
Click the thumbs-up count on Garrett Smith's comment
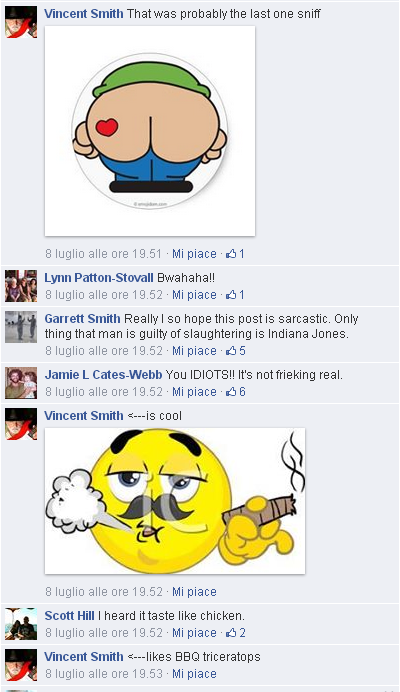coord(235,351)
